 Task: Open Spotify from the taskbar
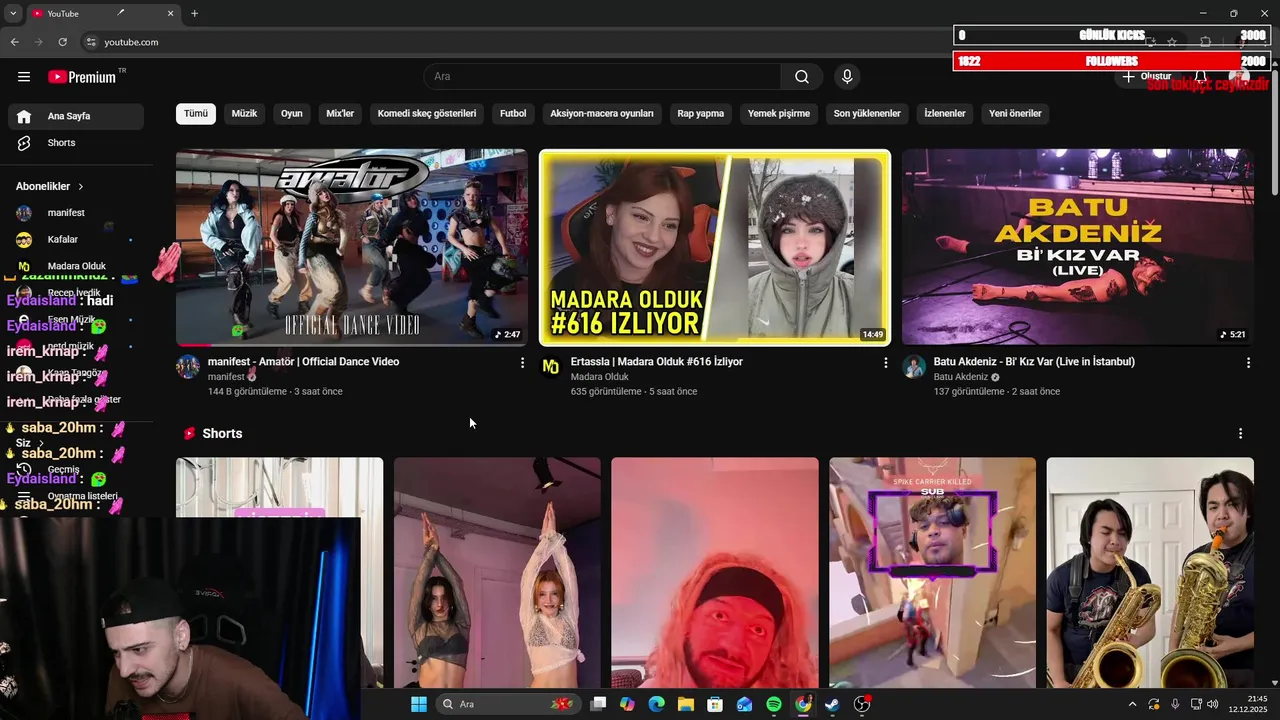click(774, 704)
